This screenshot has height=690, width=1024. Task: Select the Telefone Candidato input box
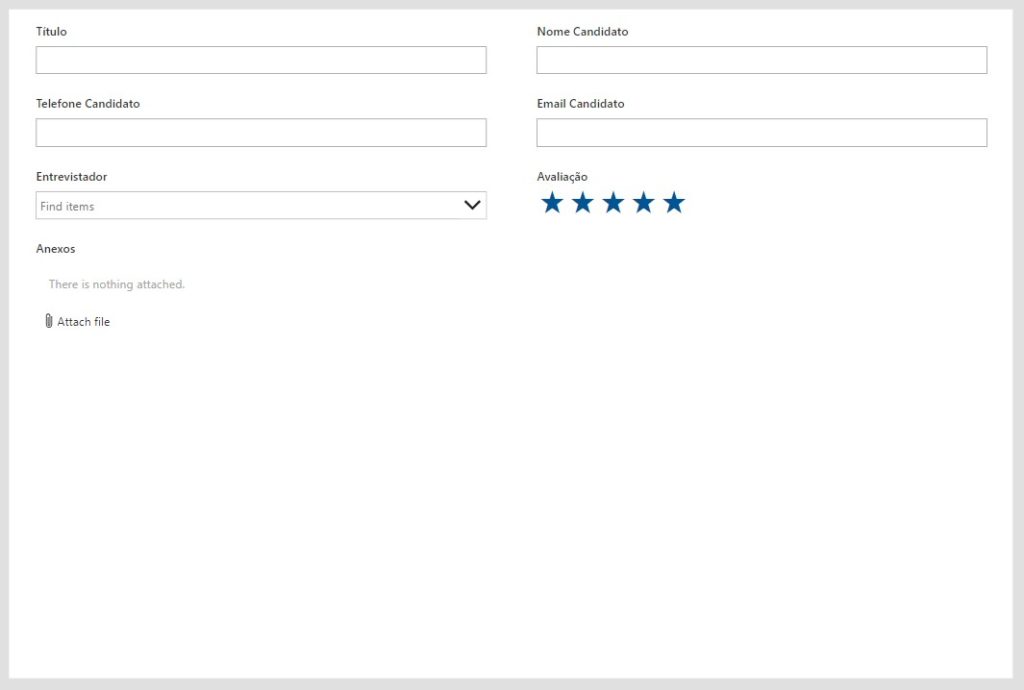tap(261, 133)
